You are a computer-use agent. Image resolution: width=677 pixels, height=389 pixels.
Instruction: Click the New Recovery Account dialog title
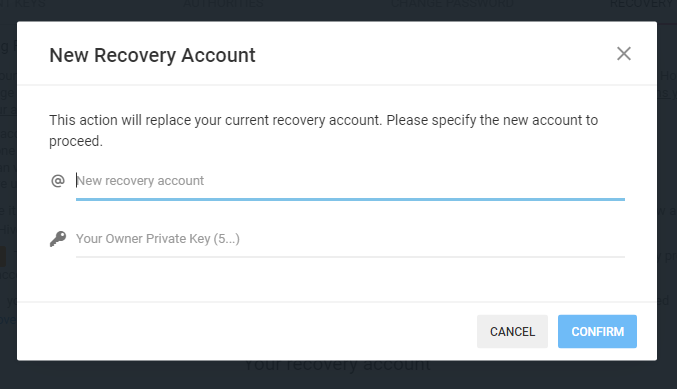[x=152, y=55]
